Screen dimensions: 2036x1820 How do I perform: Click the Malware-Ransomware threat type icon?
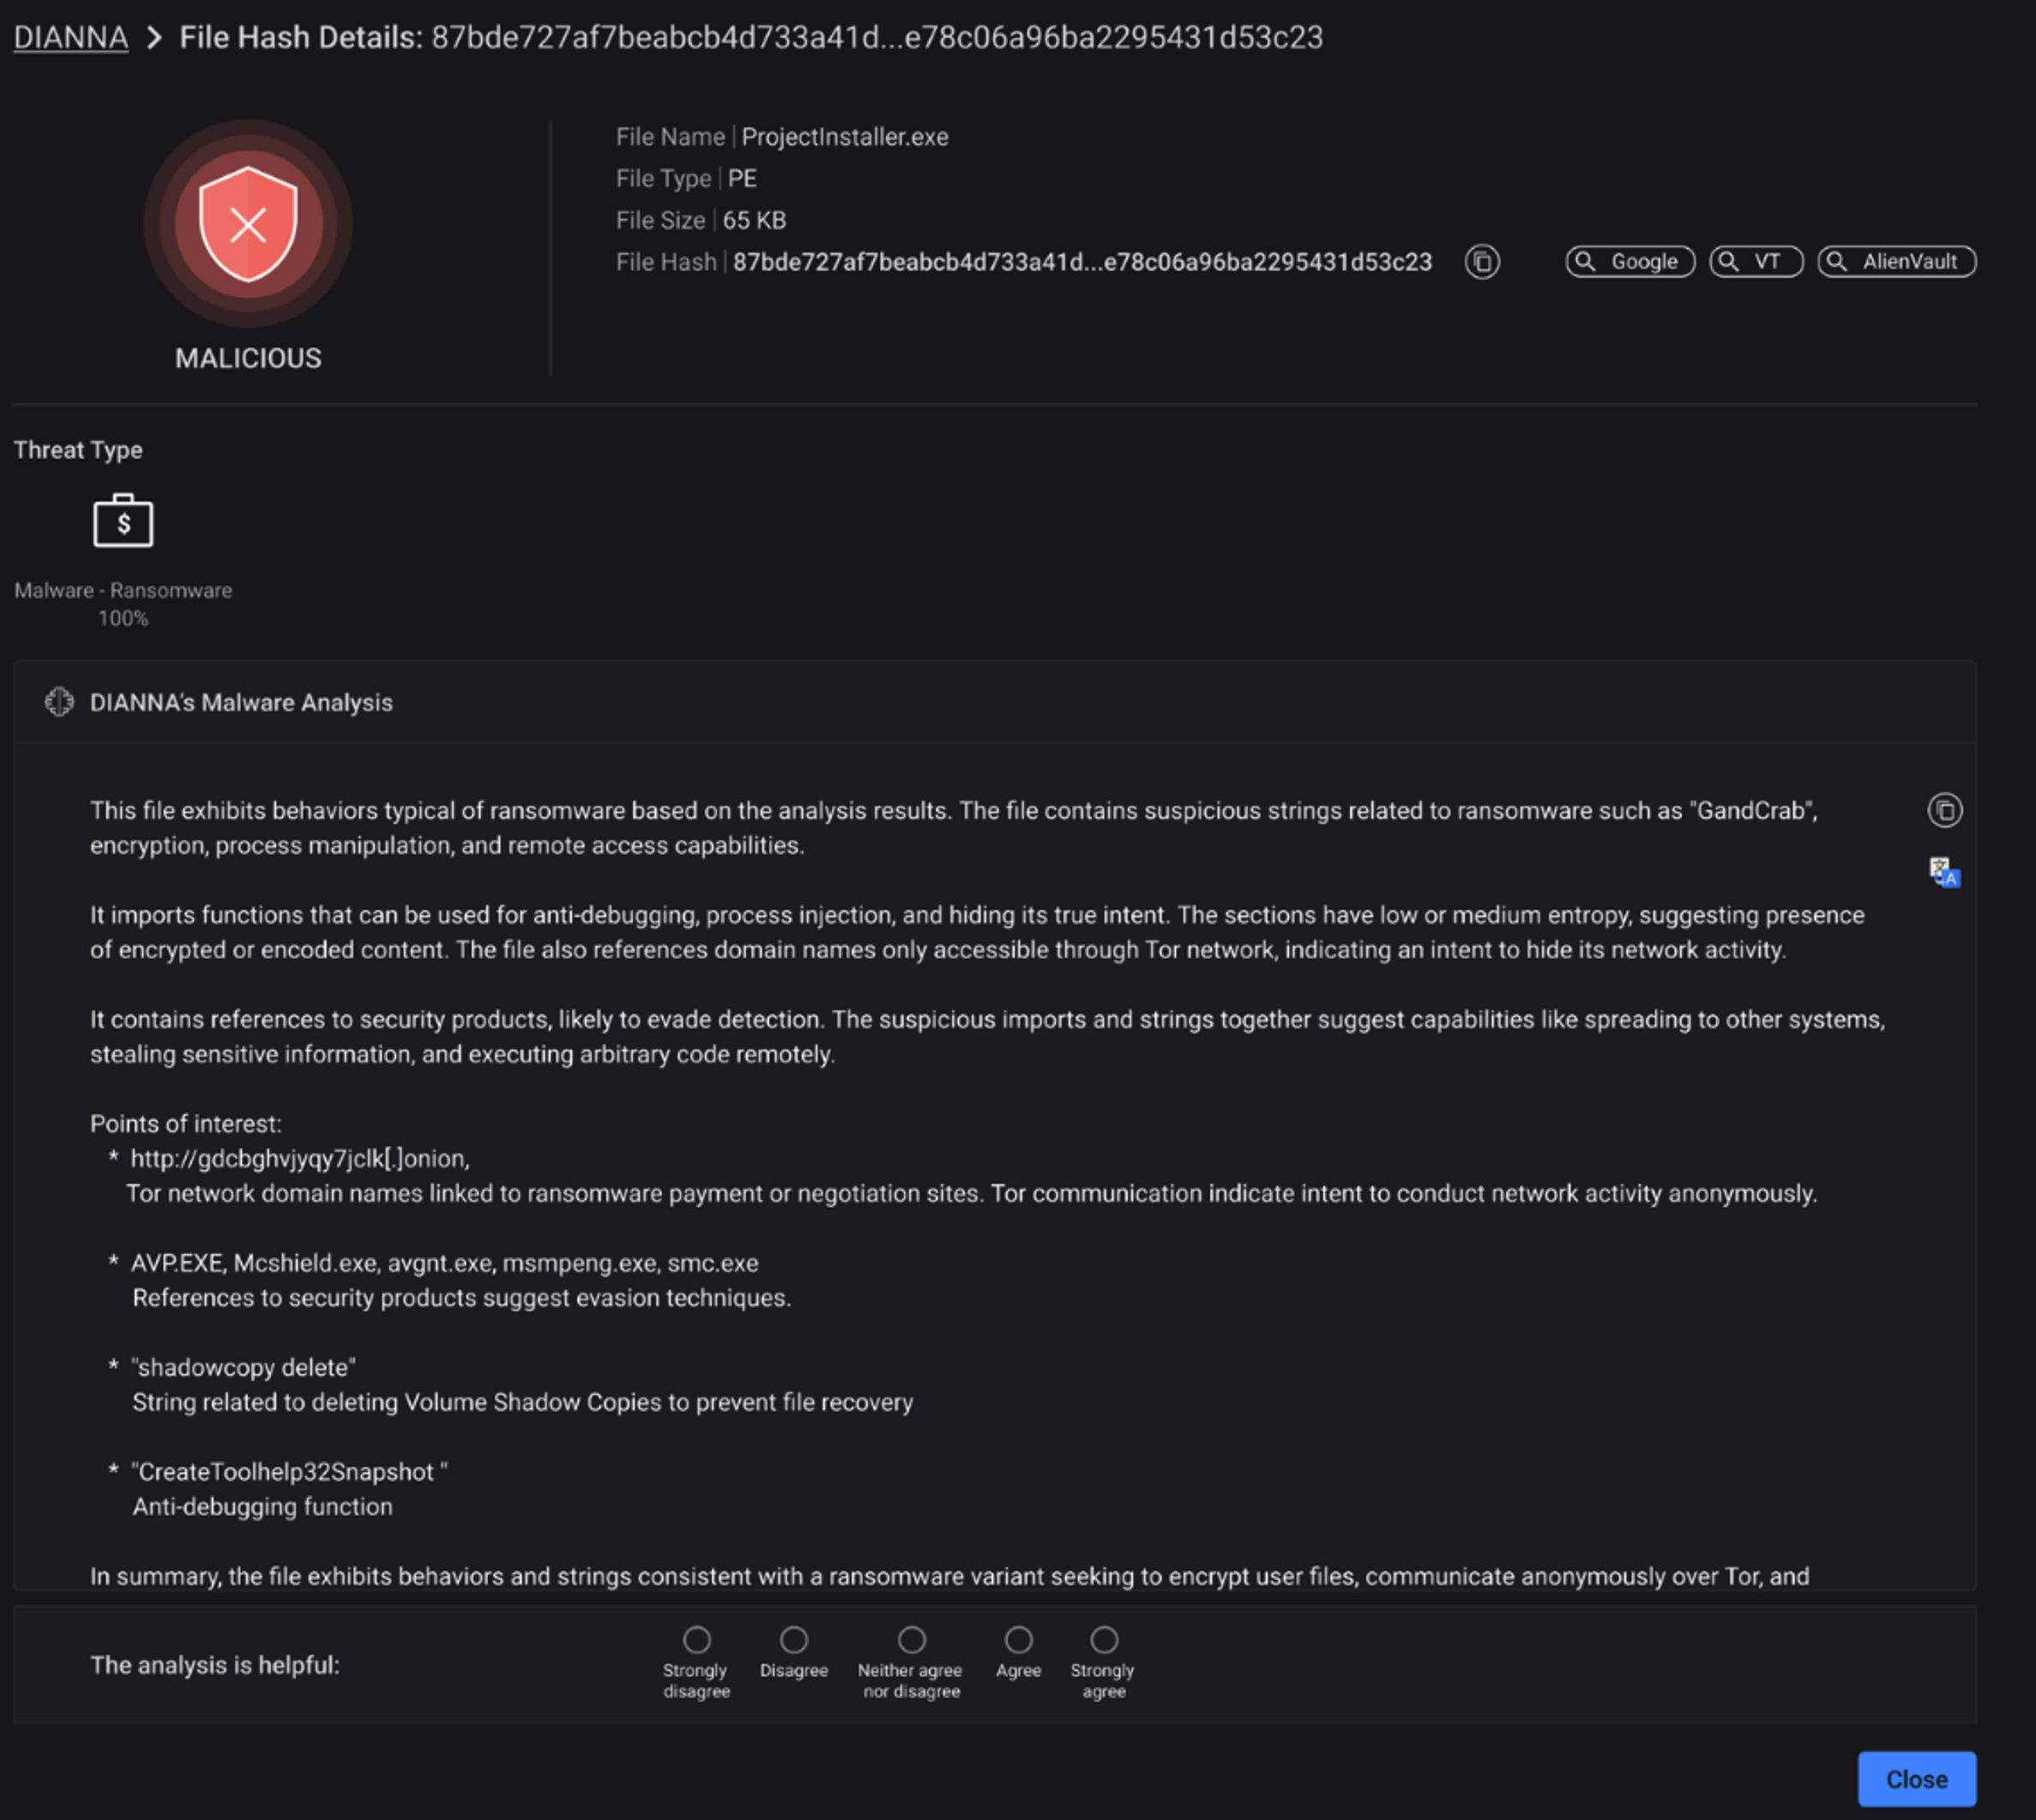click(x=123, y=525)
